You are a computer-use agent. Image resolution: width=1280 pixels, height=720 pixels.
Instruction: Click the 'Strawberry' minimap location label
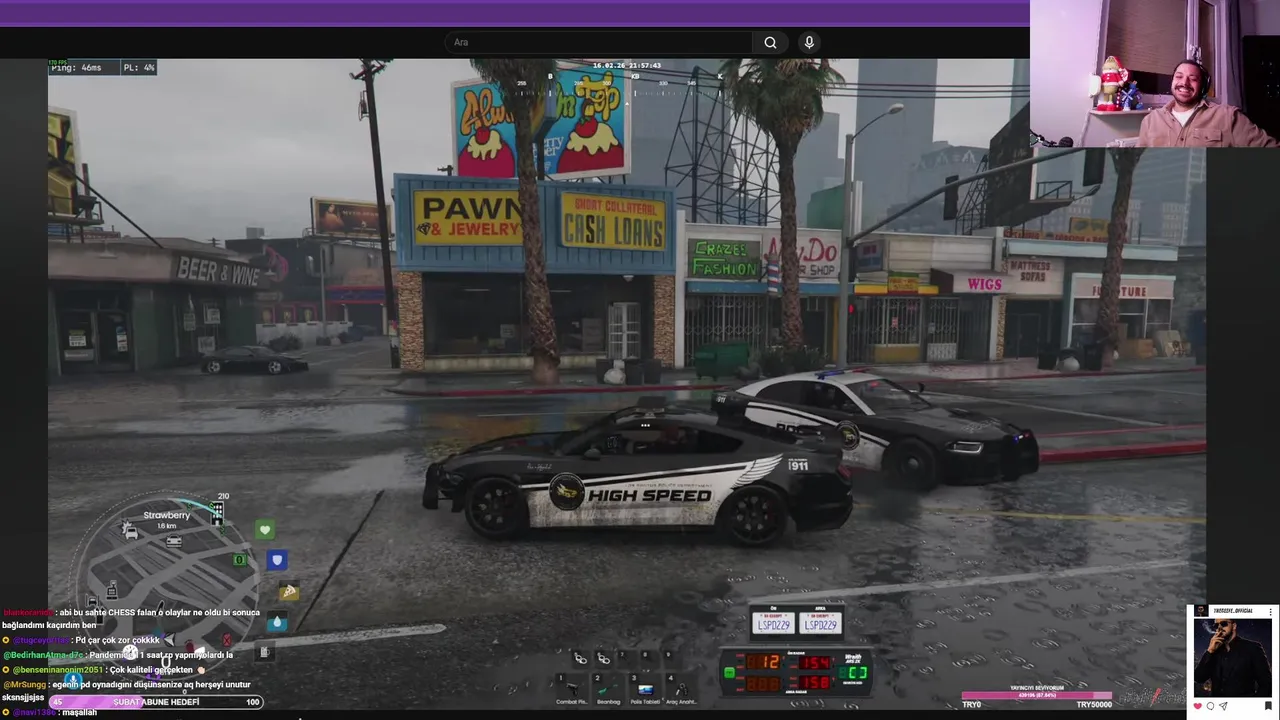pos(167,516)
